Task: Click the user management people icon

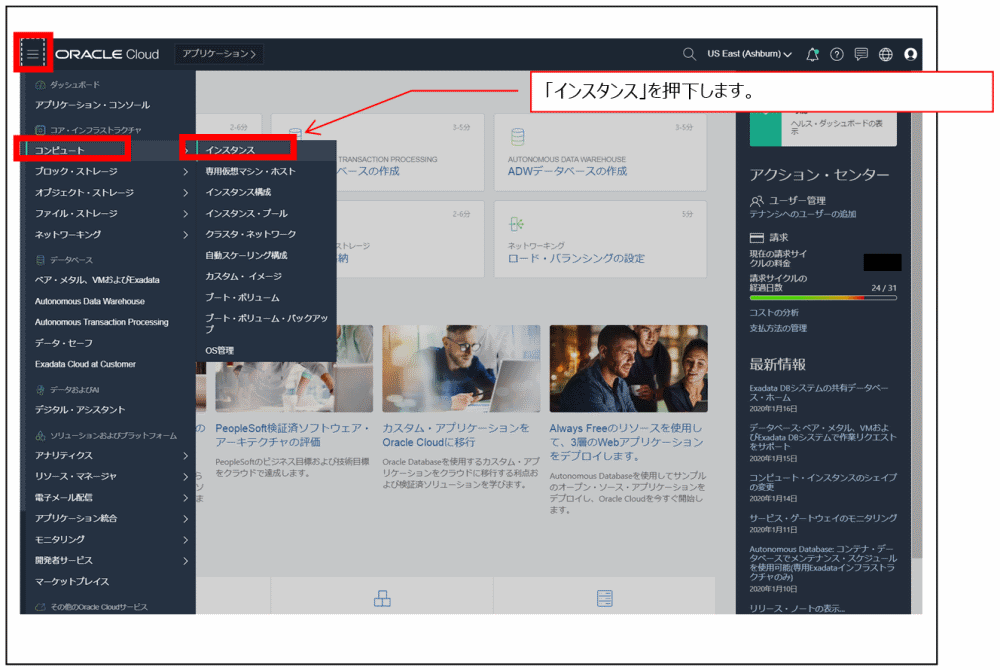Action: pyautogui.click(x=756, y=201)
